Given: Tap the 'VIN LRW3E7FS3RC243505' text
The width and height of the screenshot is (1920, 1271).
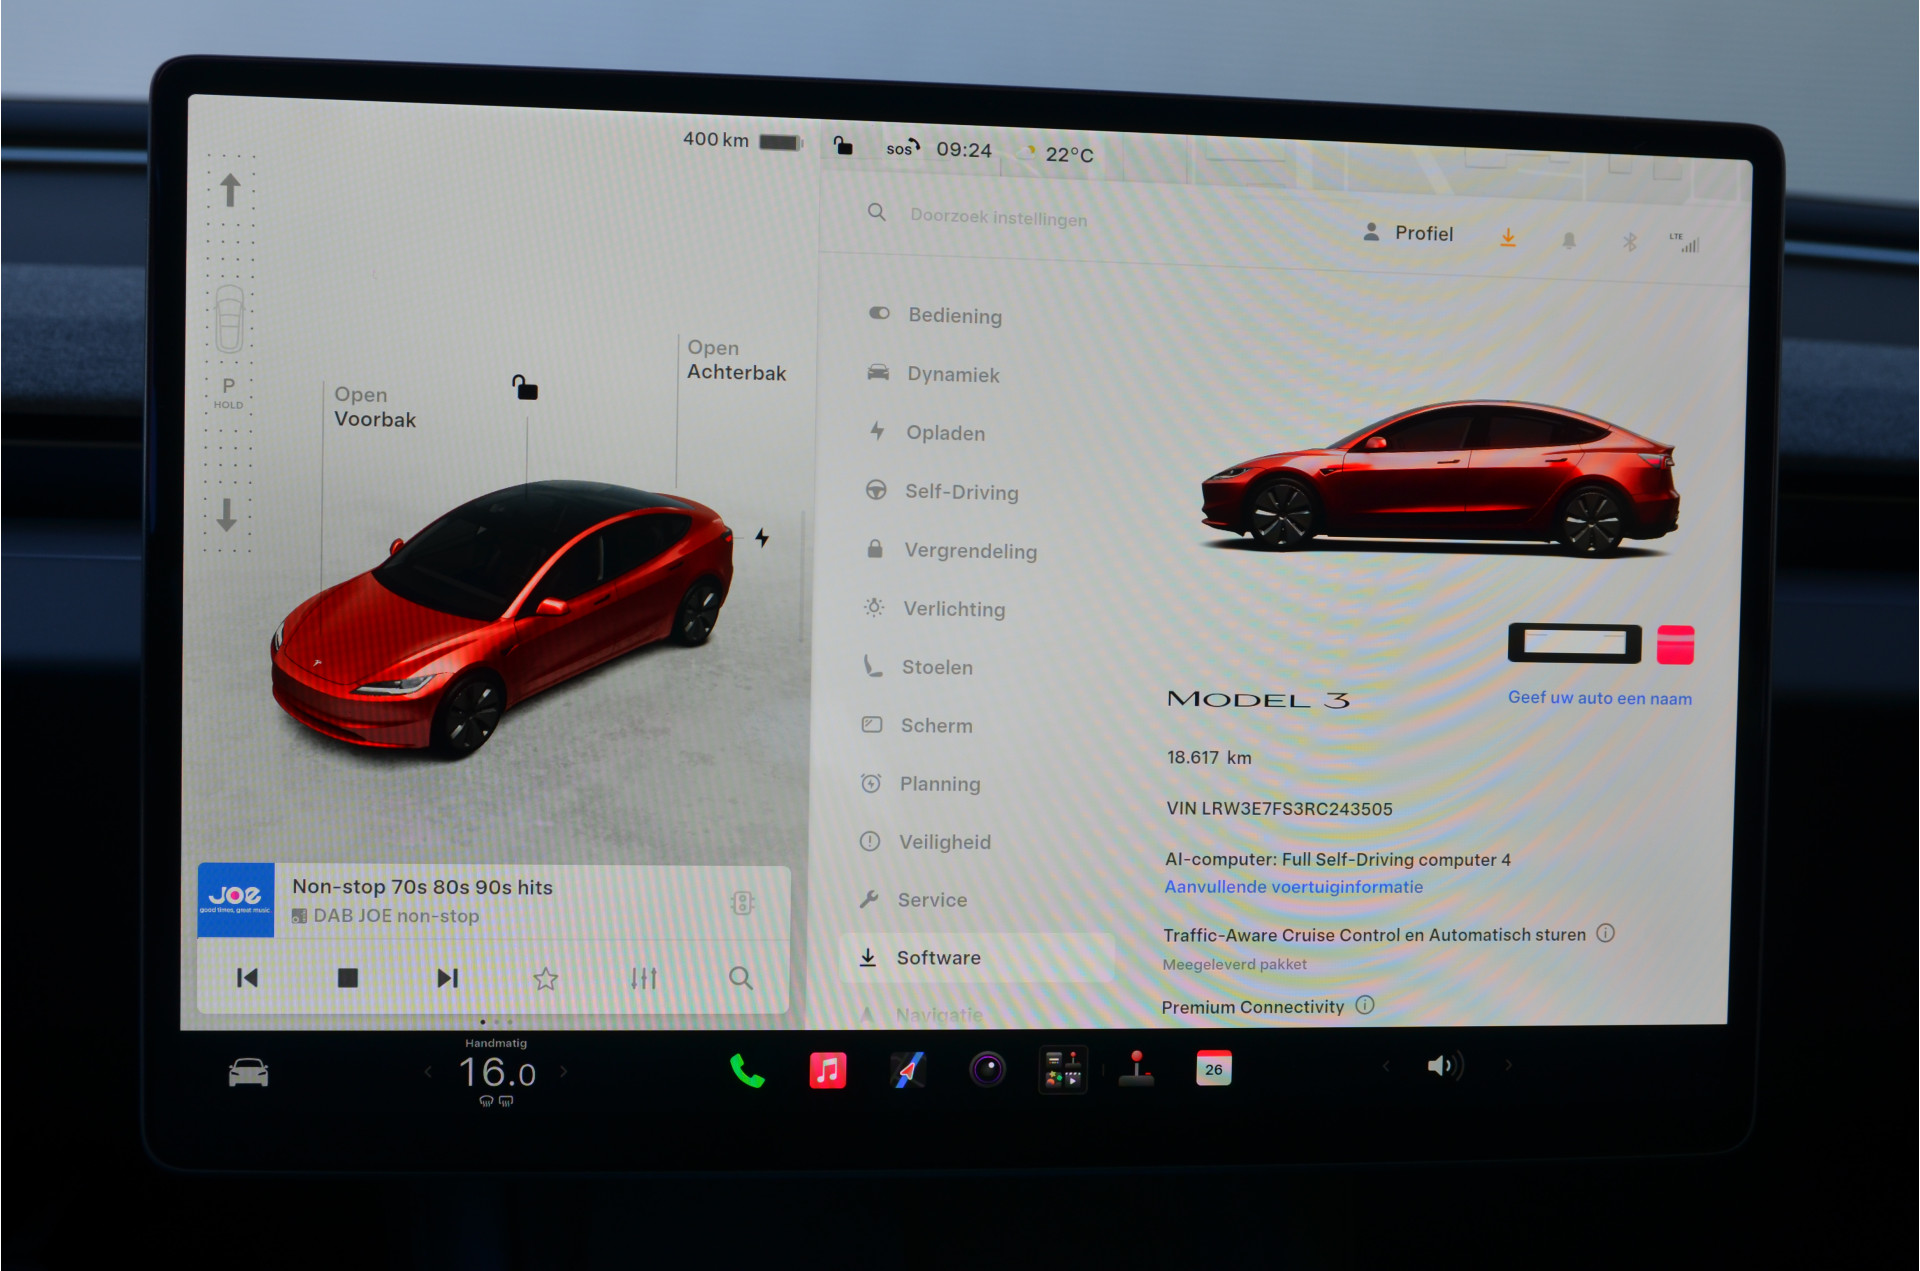Looking at the screenshot, I should tap(1279, 808).
